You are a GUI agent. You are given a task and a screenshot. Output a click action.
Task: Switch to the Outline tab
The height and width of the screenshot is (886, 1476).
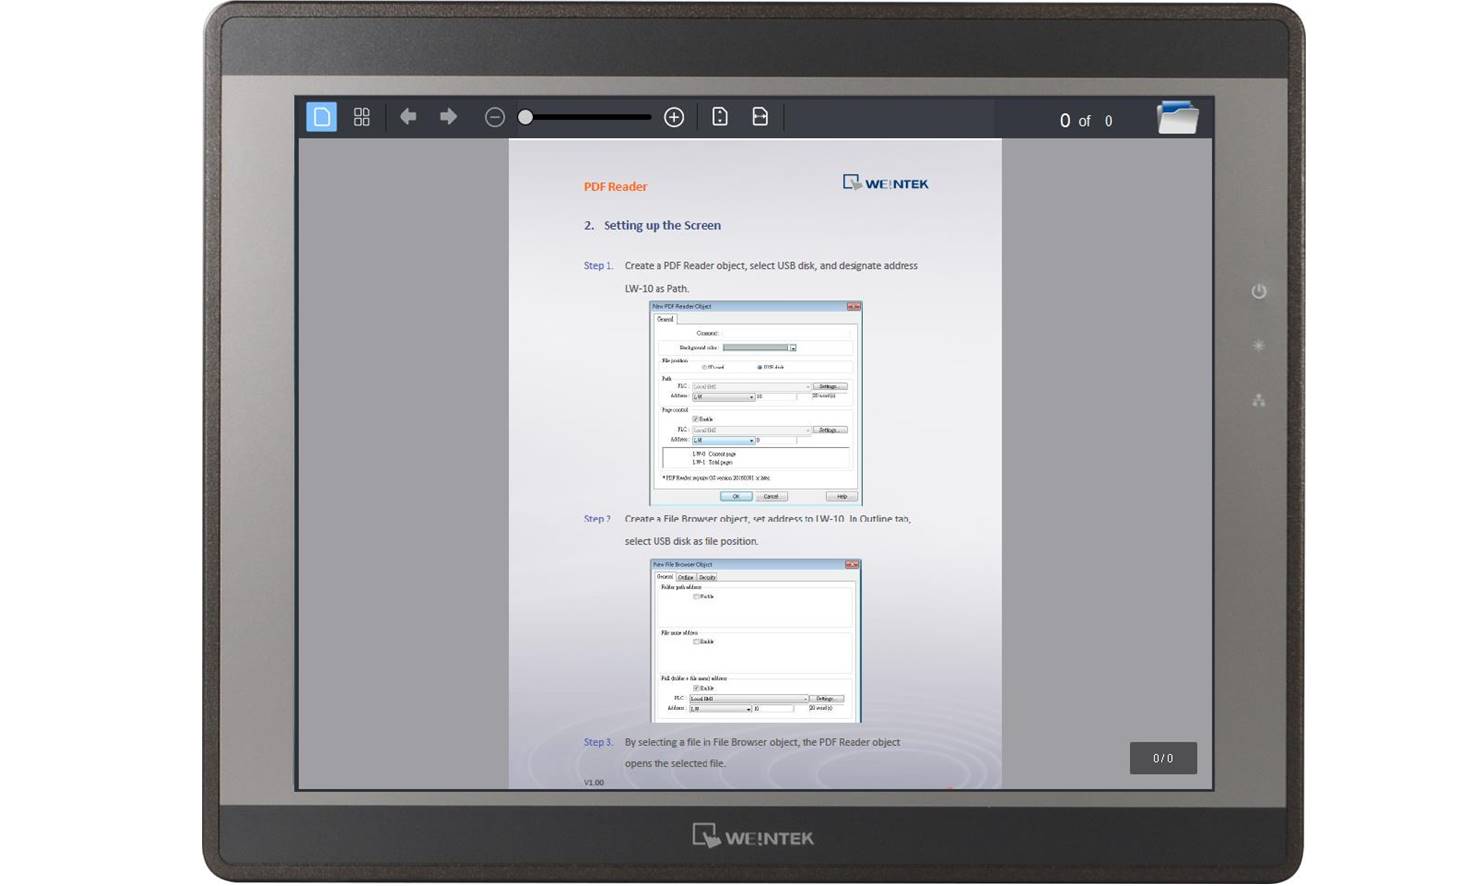pyautogui.click(x=686, y=577)
